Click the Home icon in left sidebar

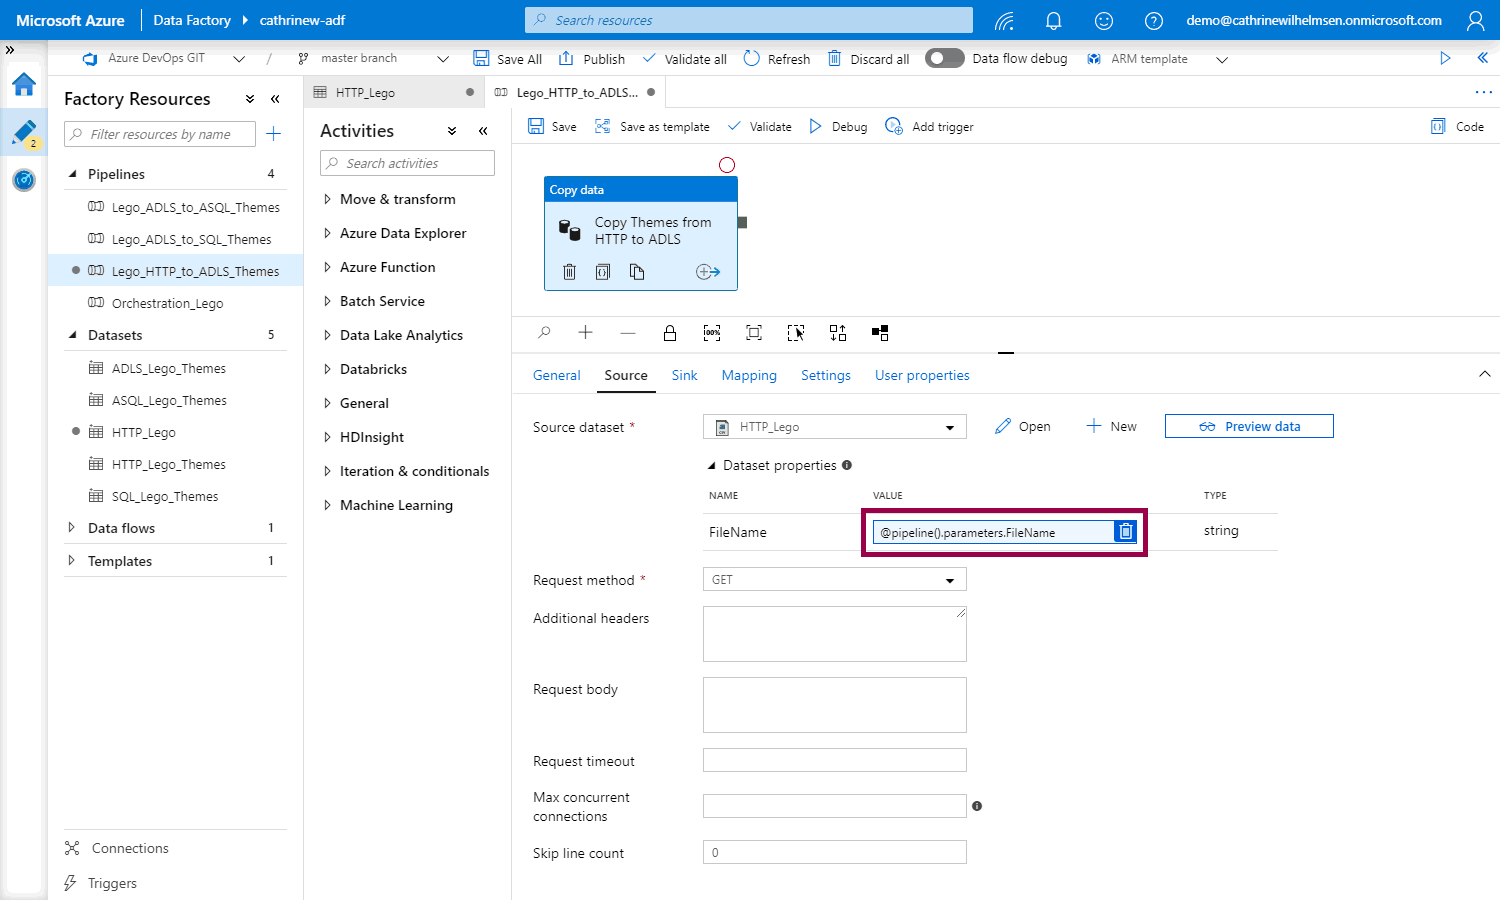pos(24,85)
